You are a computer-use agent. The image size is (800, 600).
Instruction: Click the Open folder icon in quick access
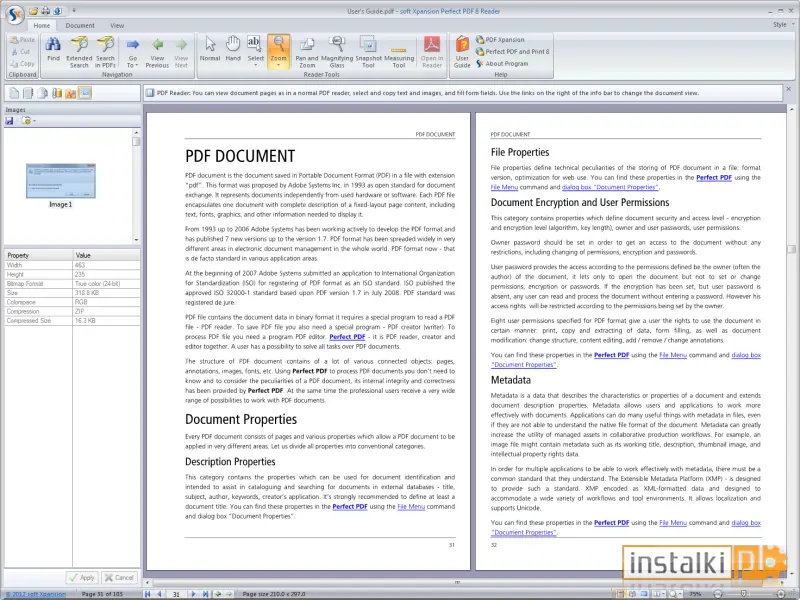click(34, 11)
